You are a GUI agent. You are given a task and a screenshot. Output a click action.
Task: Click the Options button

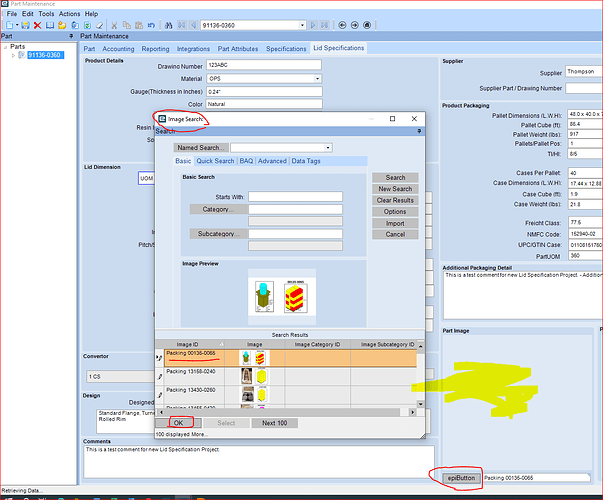pos(395,212)
